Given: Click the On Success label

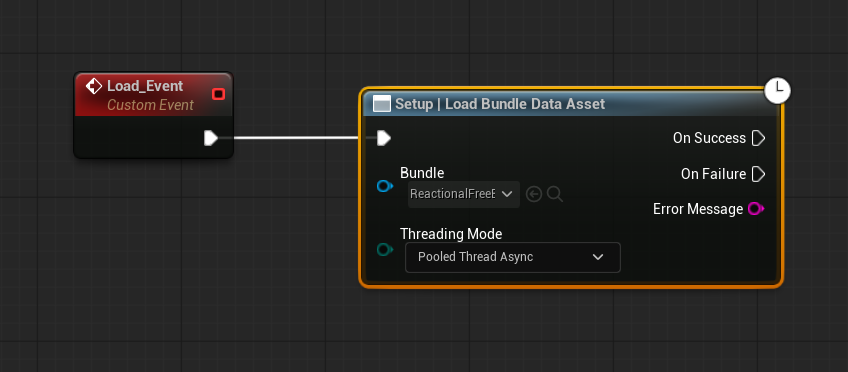Looking at the screenshot, I should (709, 138).
